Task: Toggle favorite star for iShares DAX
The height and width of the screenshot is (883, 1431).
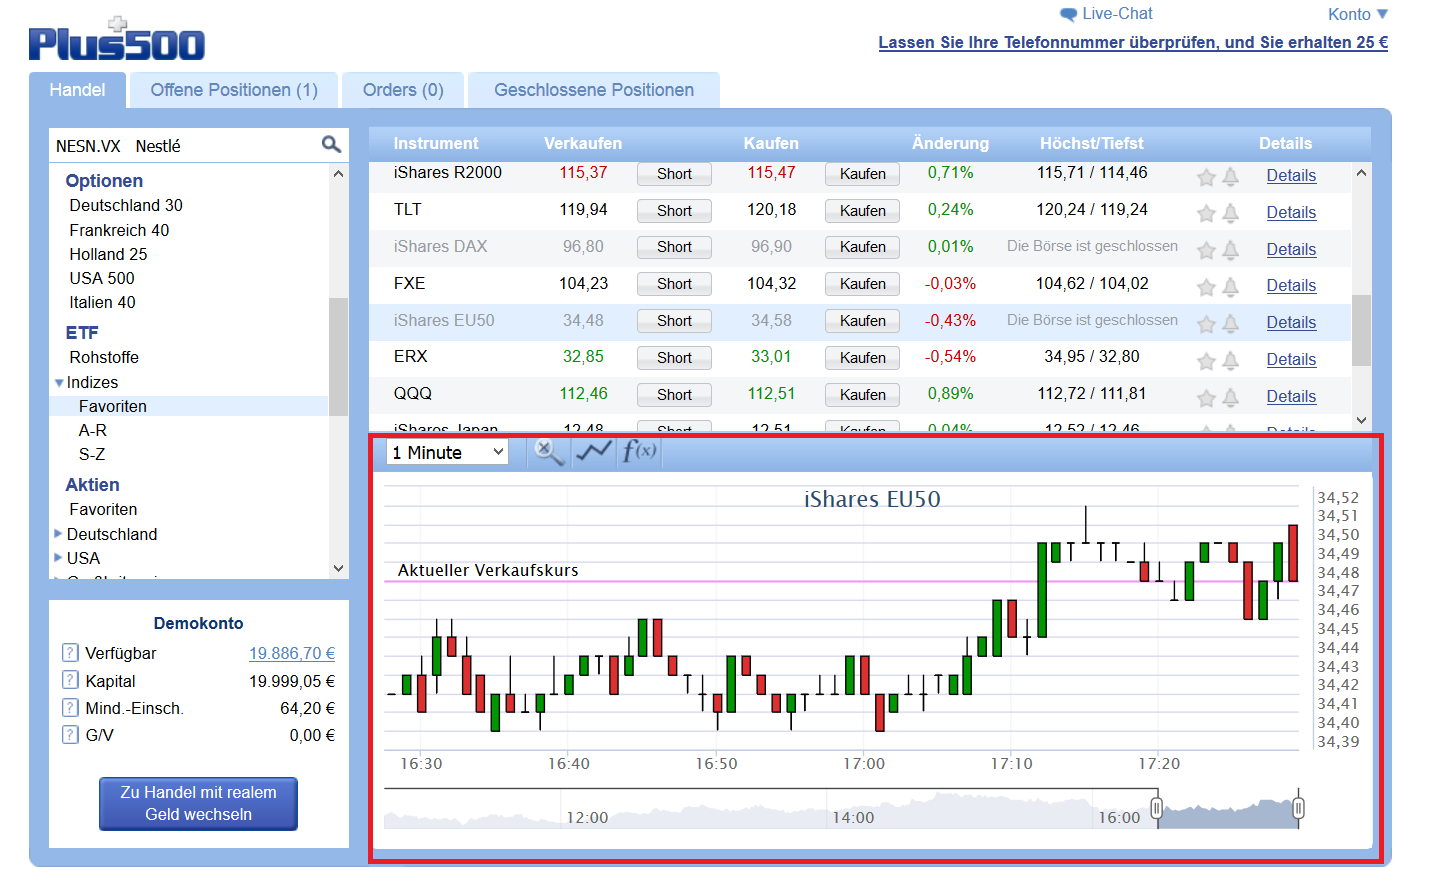Action: (1206, 250)
